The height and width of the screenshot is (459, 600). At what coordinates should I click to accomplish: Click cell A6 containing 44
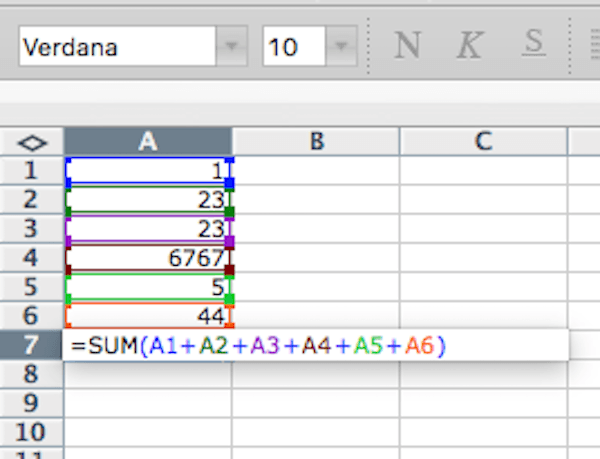click(148, 315)
